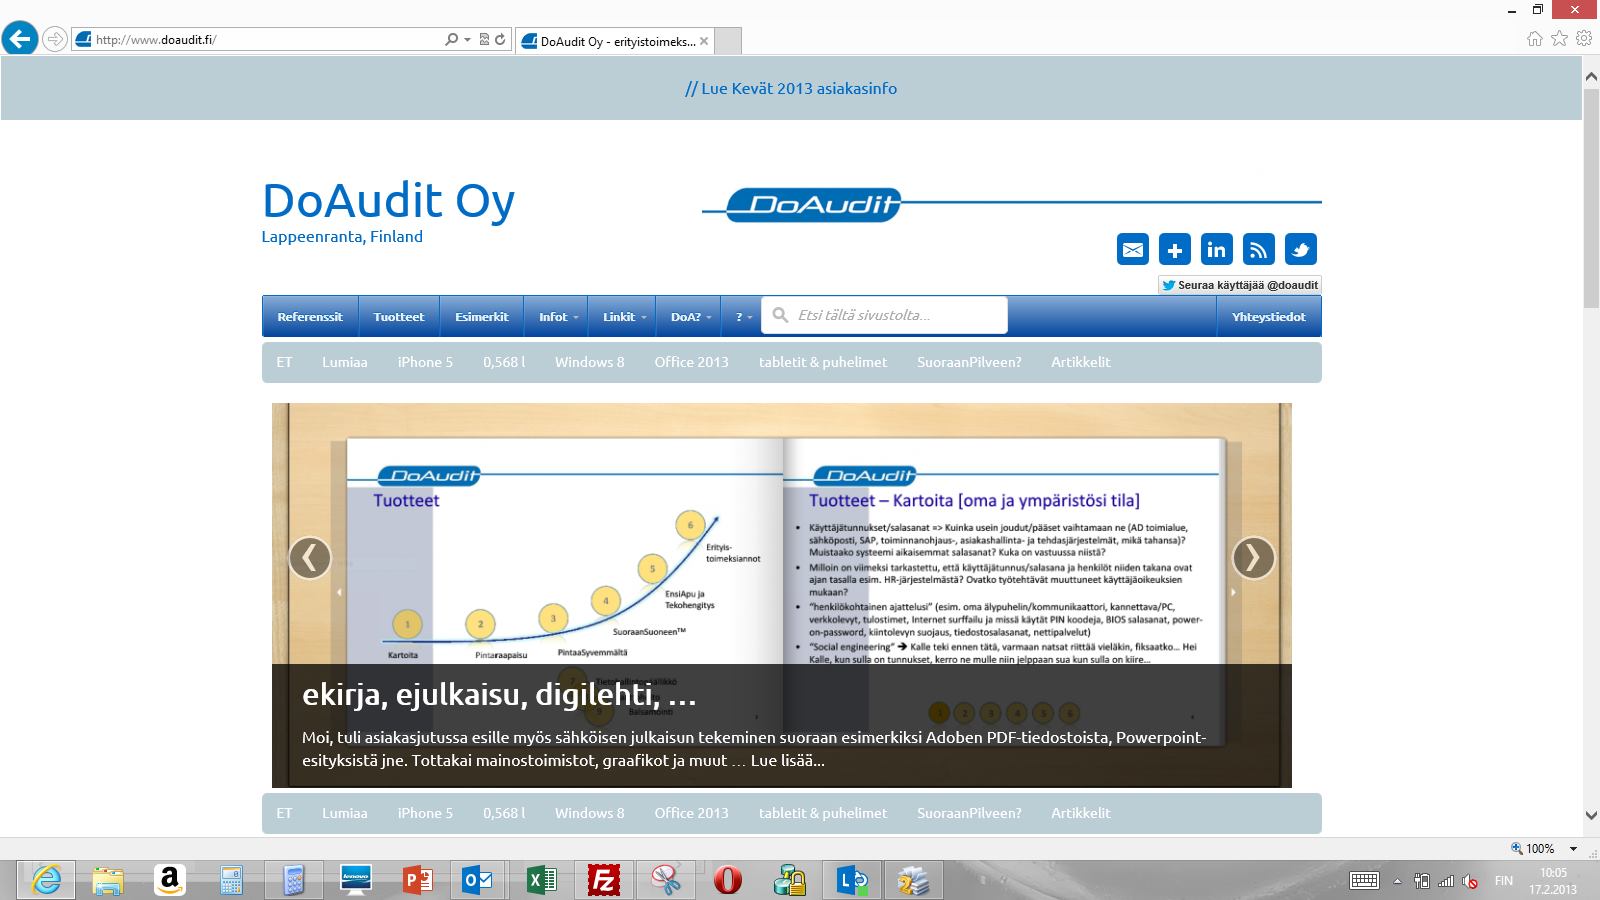This screenshot has width=1600, height=900.
Task: Open the LinkedIn icon
Action: [x=1217, y=249]
